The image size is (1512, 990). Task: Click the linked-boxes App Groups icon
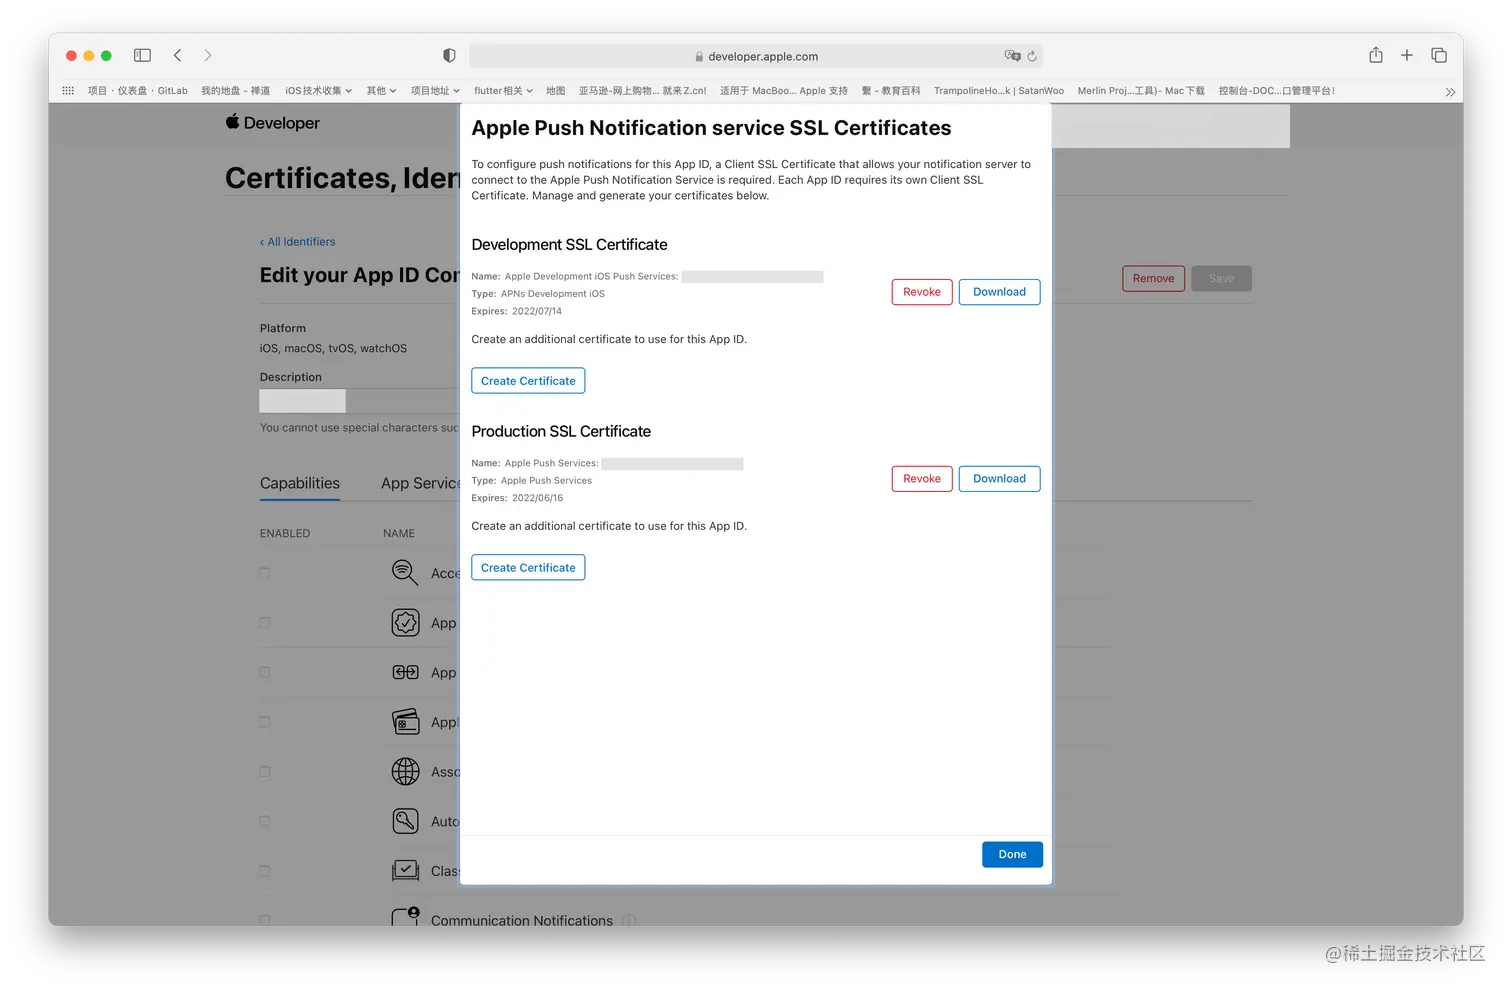tap(405, 672)
